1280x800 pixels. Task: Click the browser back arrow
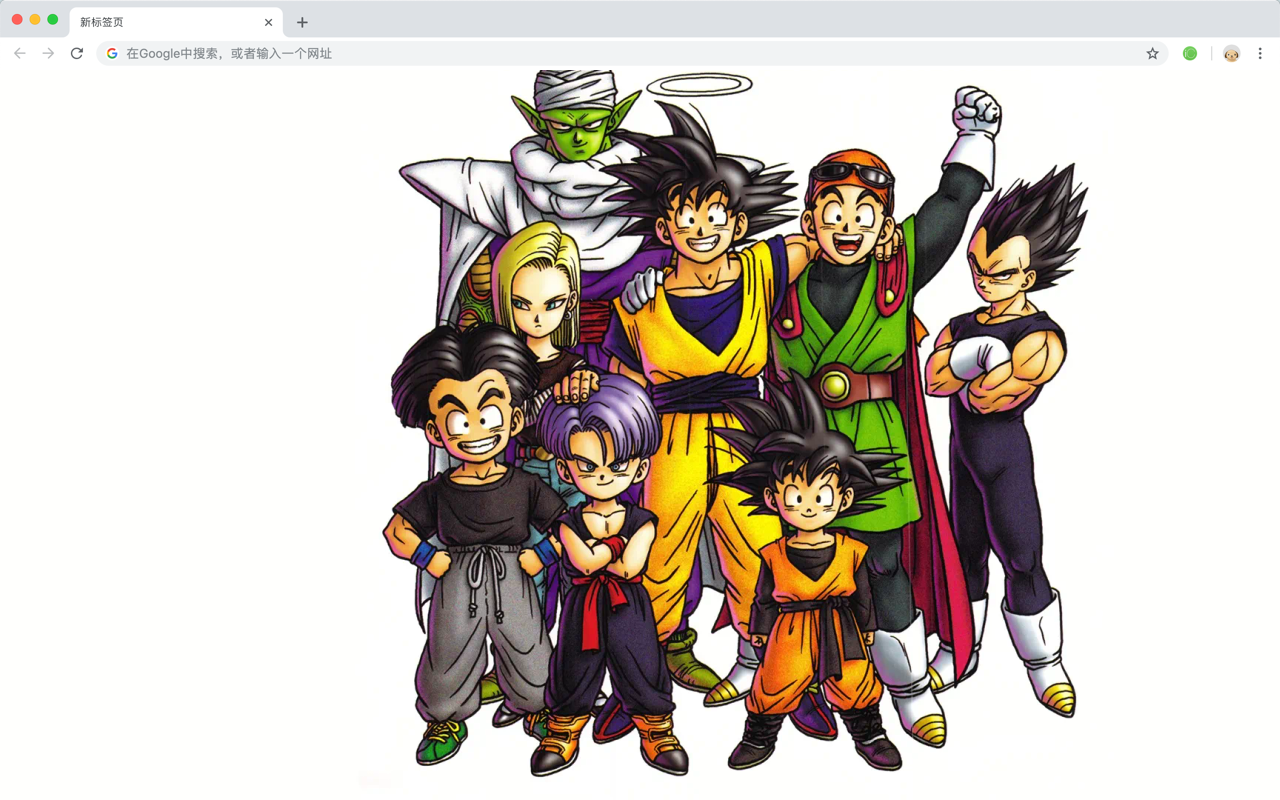tap(20, 53)
